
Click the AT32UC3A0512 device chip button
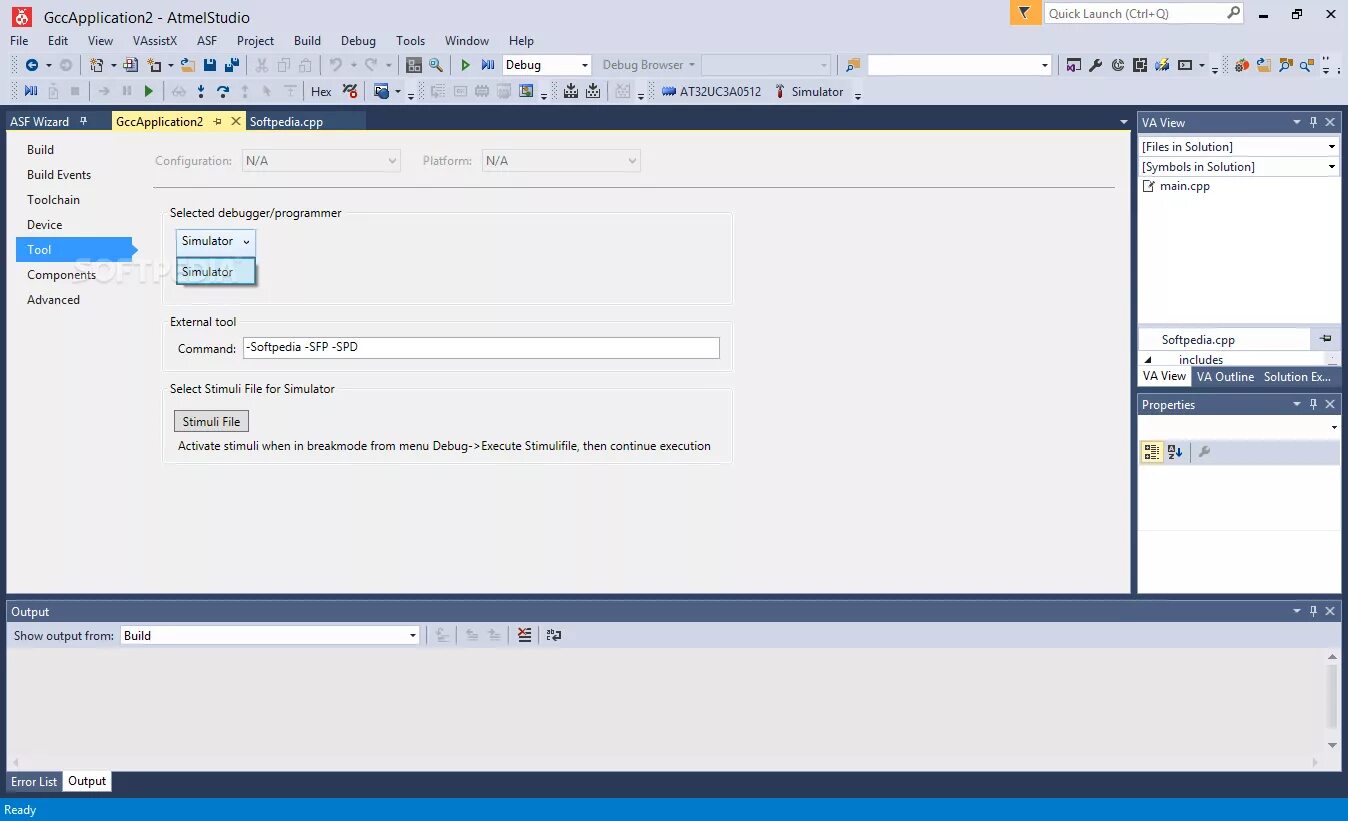pos(711,91)
